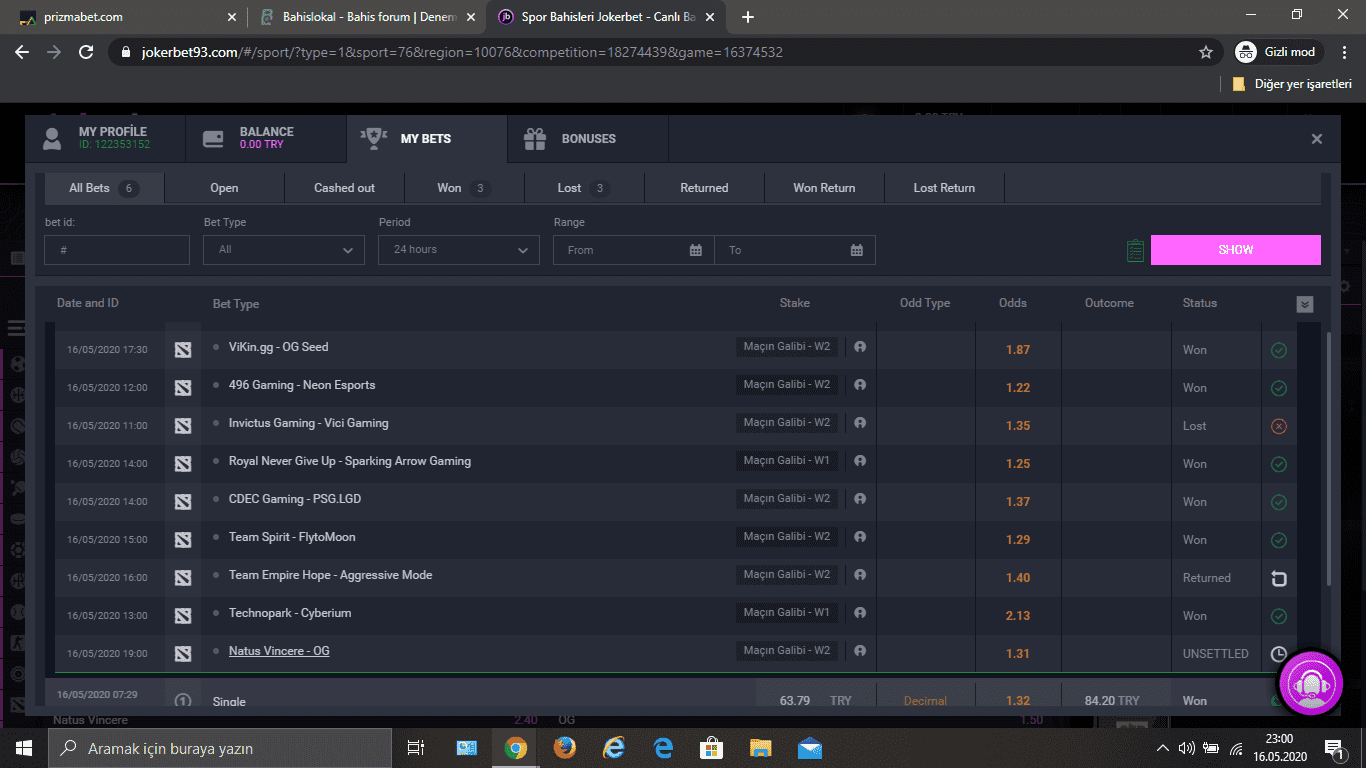Viewport: 1366px width, 768px height.
Task: Open Diğer yer işaretleri bookmarks folder
Action: point(1292,84)
